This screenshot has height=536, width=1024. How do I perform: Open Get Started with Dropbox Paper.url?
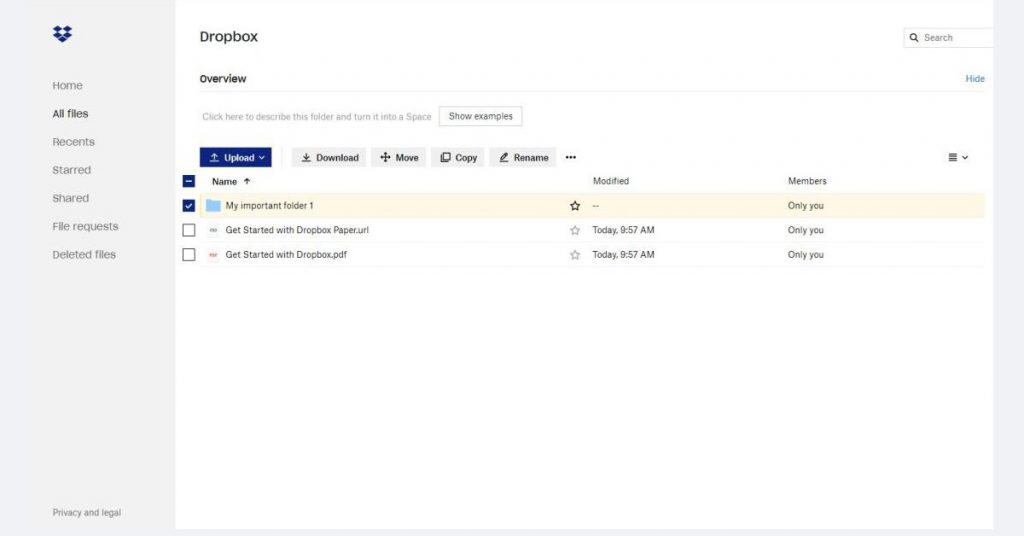point(297,230)
